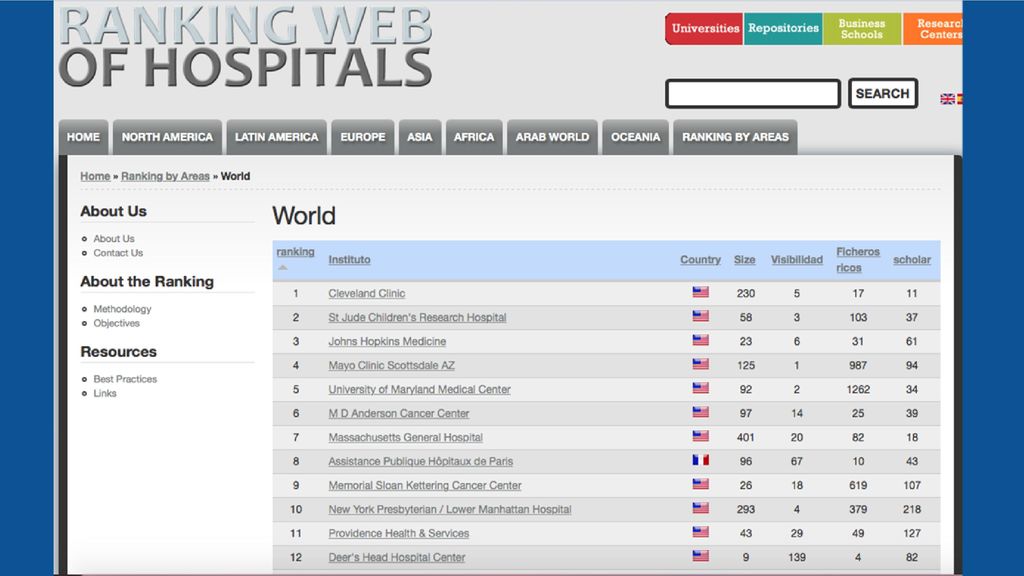Focus the search text field

pos(753,93)
